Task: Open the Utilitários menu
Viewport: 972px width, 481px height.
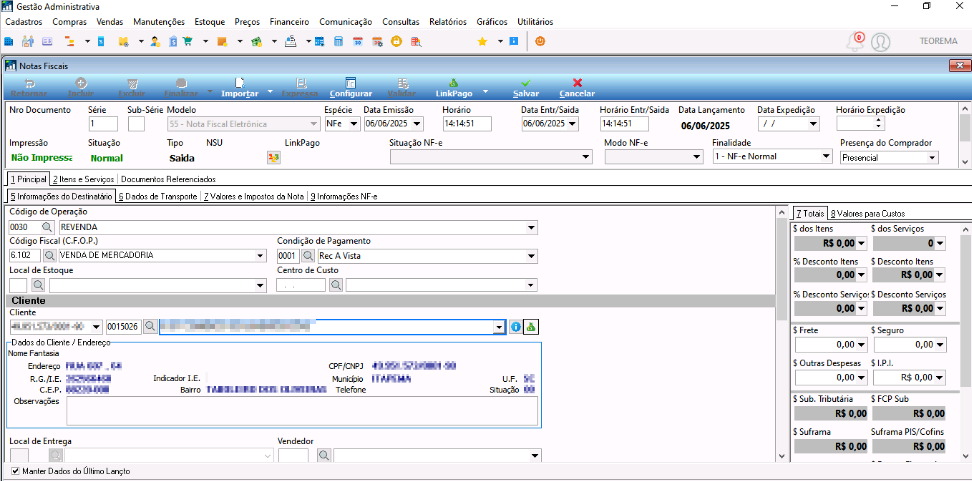Action: [535, 22]
